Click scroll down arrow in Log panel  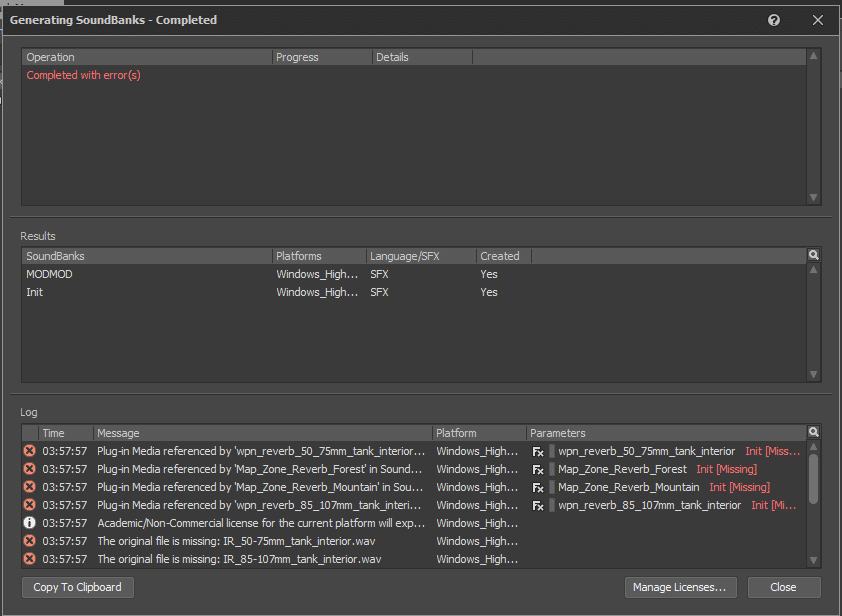(814, 560)
